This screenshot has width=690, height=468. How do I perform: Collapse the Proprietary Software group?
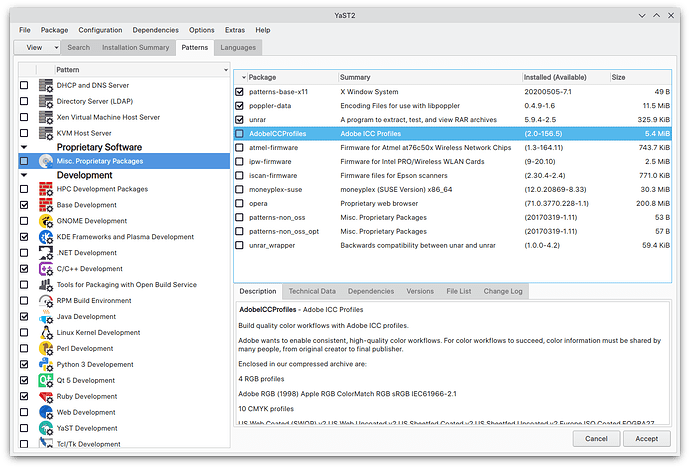click(24, 147)
